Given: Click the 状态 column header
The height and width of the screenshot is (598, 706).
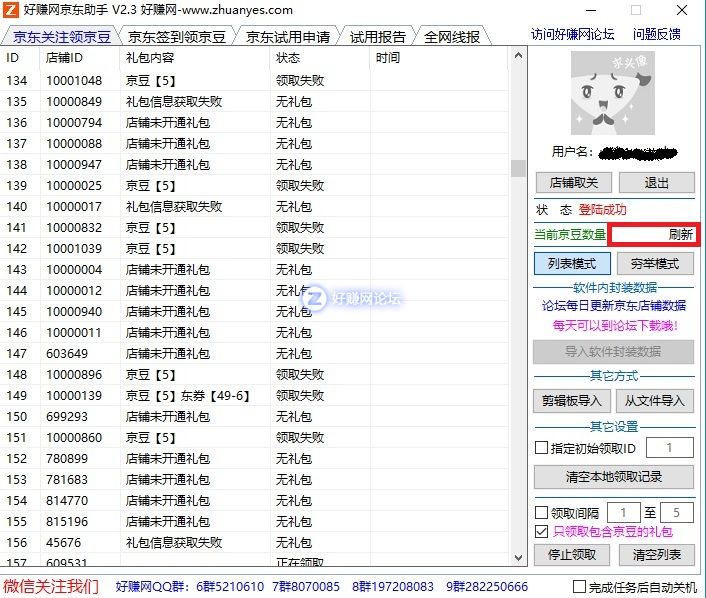Looking at the screenshot, I should [x=320, y=58].
